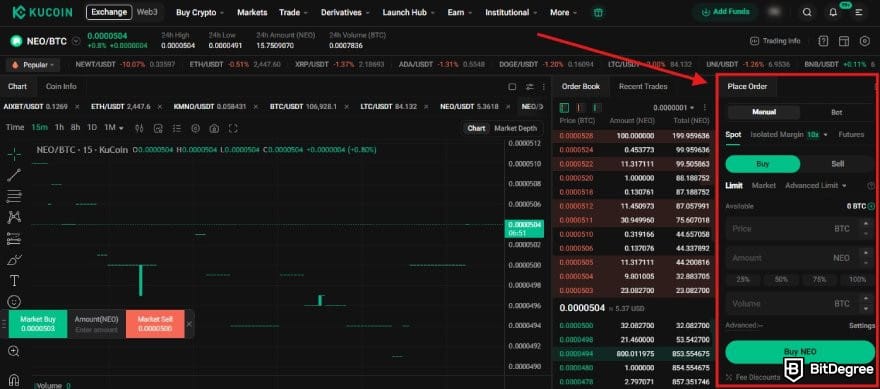Expand the Trade menu

coord(294,12)
